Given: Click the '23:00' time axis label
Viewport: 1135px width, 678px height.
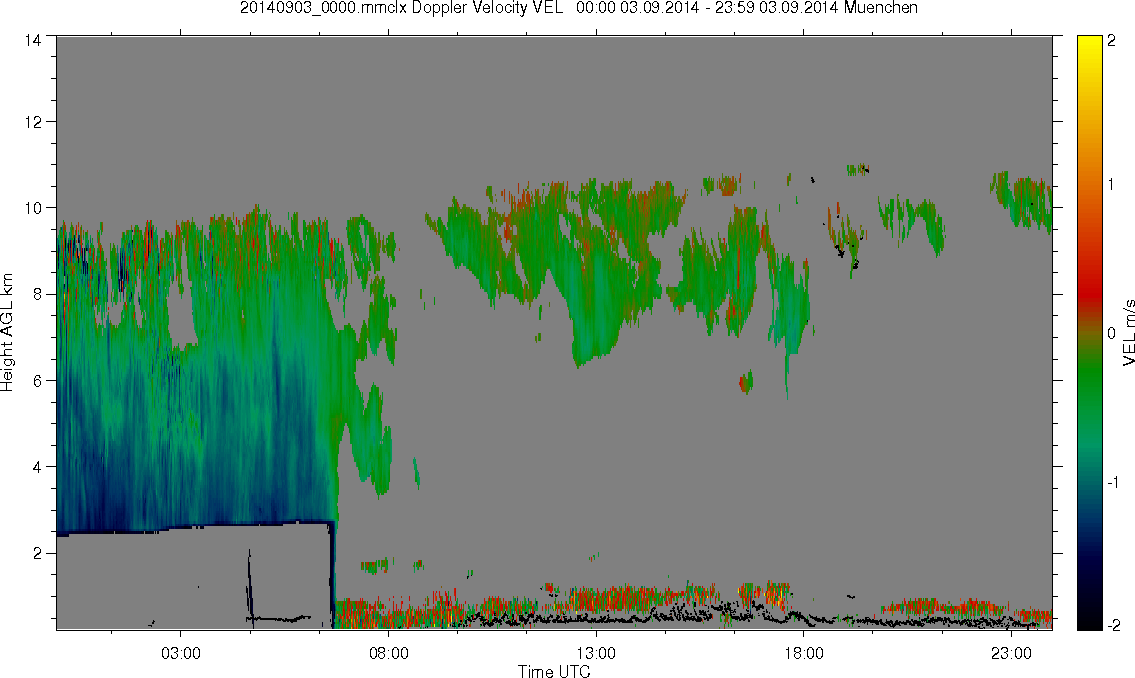Looking at the screenshot, I should (1011, 653).
